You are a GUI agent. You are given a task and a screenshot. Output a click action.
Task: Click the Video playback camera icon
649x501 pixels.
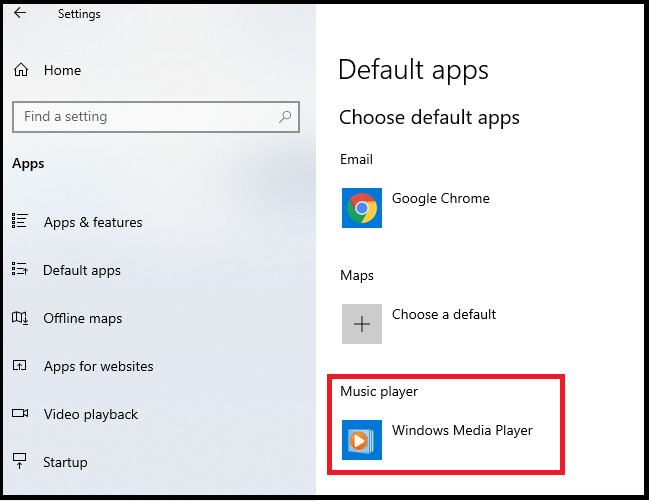click(x=20, y=413)
